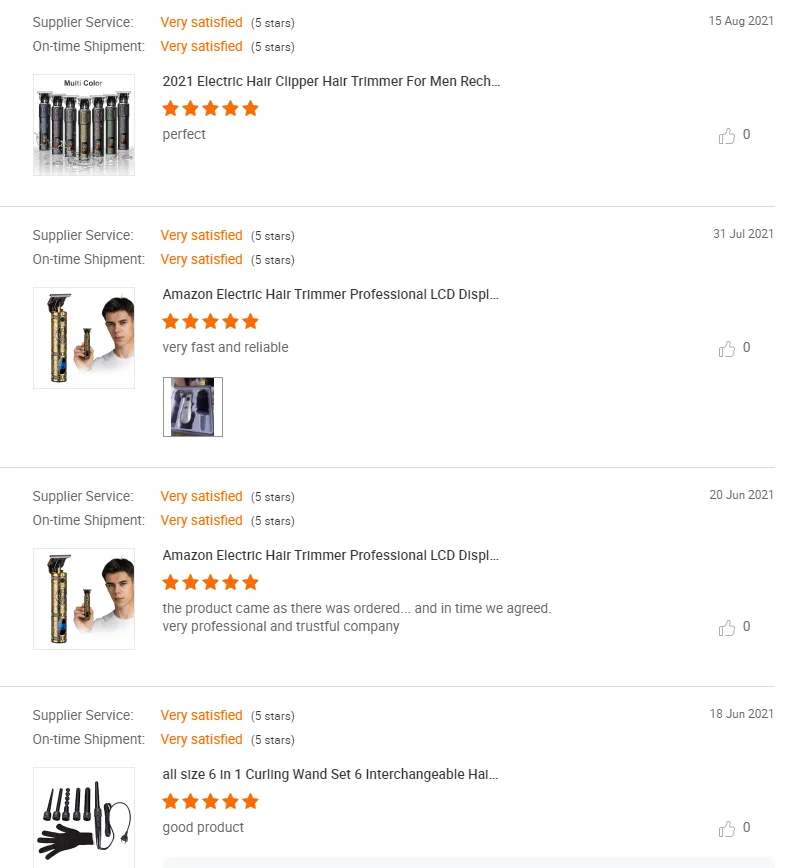The height and width of the screenshot is (868, 786).
Task: Click Supplier Service 'Very satisfied' in 15 Aug review
Action: click(201, 22)
